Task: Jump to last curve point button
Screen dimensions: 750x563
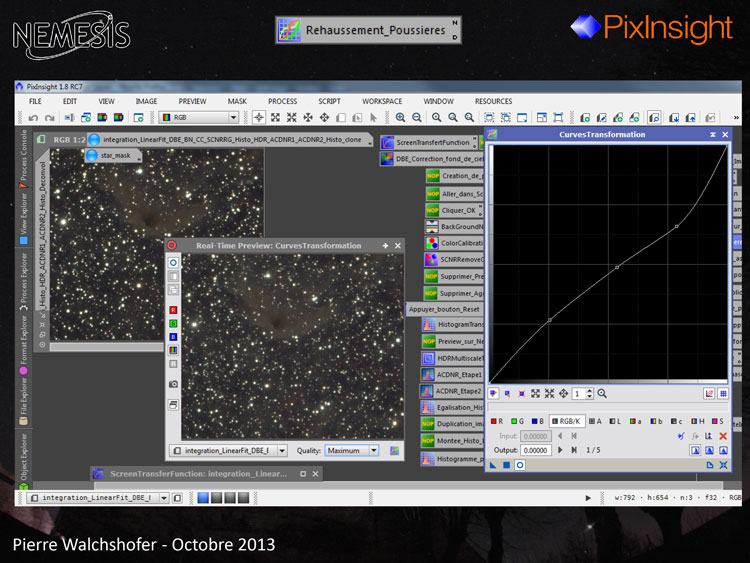Action: 574,450
